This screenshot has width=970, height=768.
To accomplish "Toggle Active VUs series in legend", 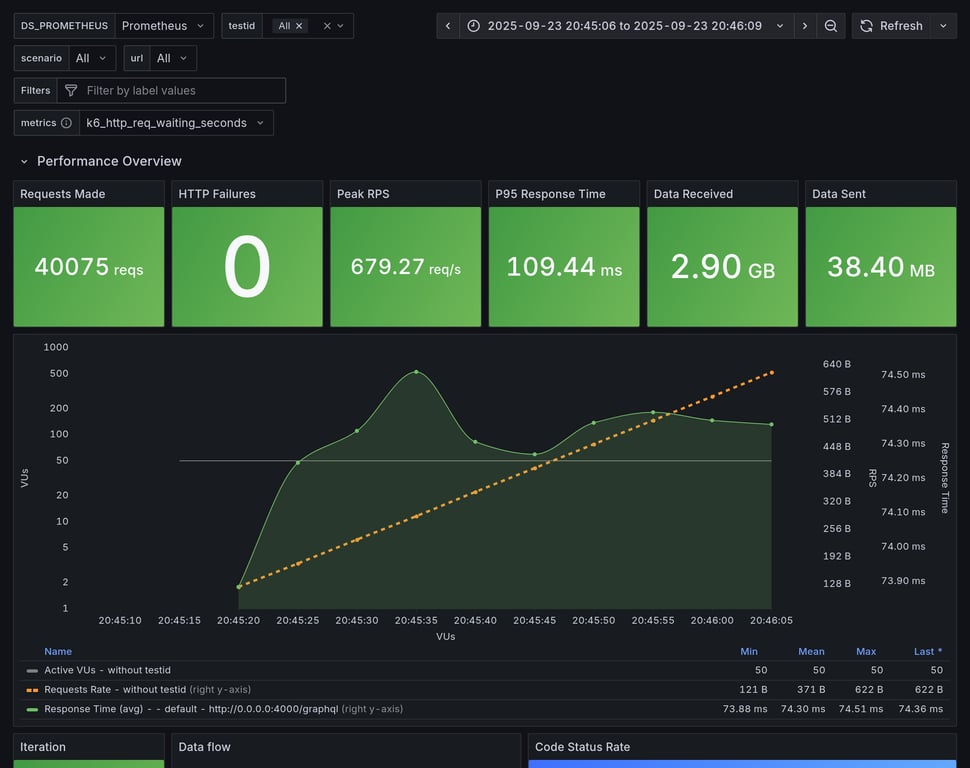I will click(107, 670).
